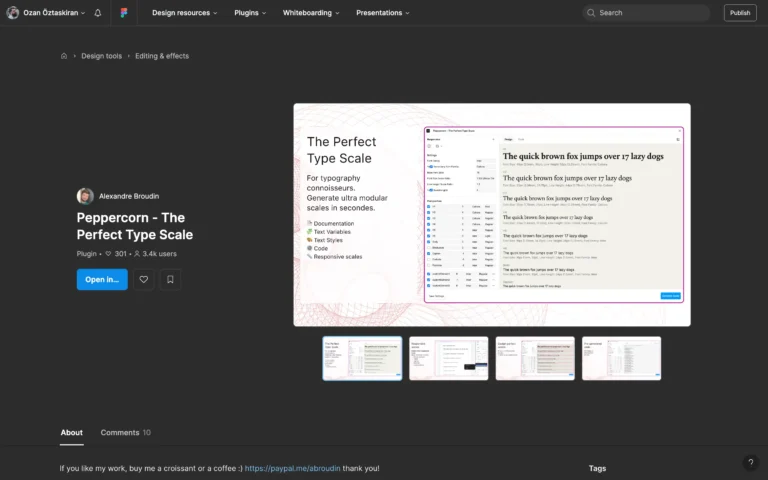The image size is (768, 480).
Task: Open the paypal.me/abroudin link
Action: [292, 468]
